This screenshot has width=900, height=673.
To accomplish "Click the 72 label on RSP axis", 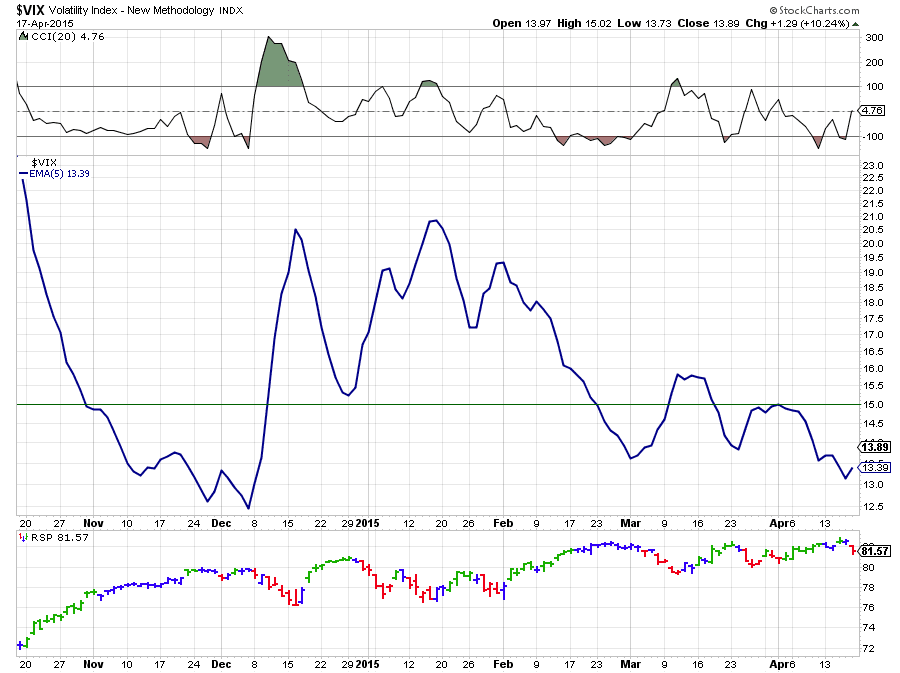I will tap(868, 649).
